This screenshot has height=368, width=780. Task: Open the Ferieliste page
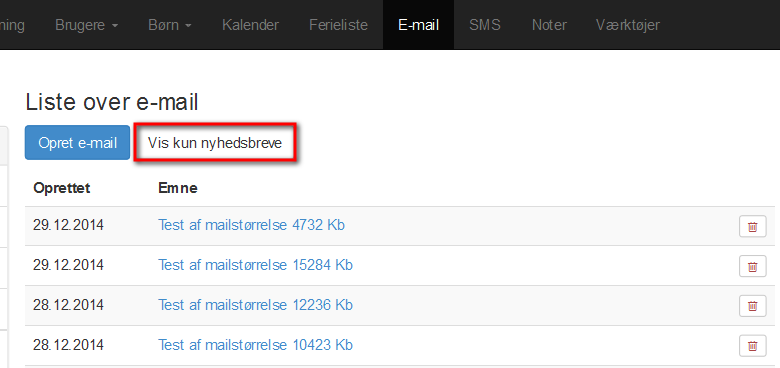338,25
